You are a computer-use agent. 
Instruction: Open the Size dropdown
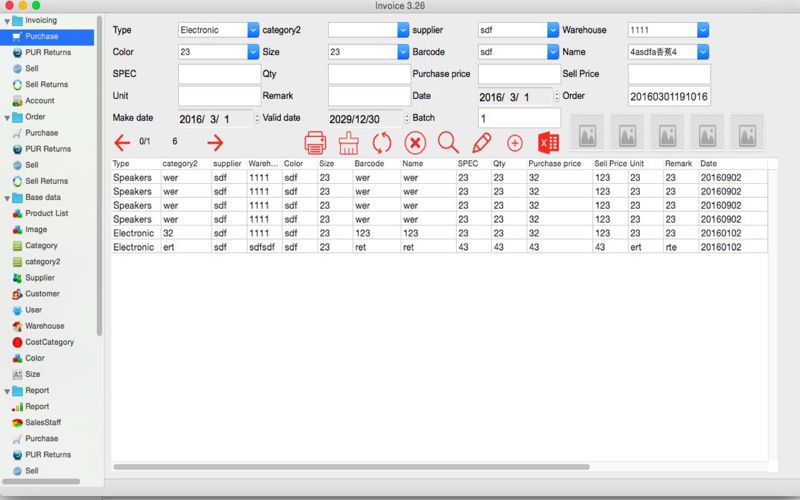403,52
